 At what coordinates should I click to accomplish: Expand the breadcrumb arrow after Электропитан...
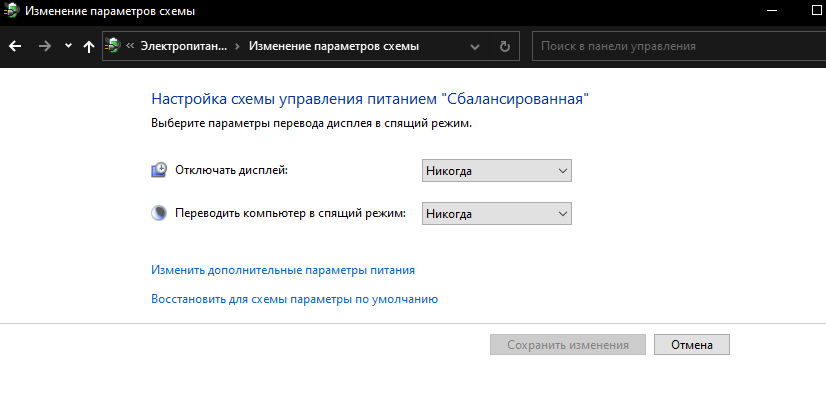(238, 46)
